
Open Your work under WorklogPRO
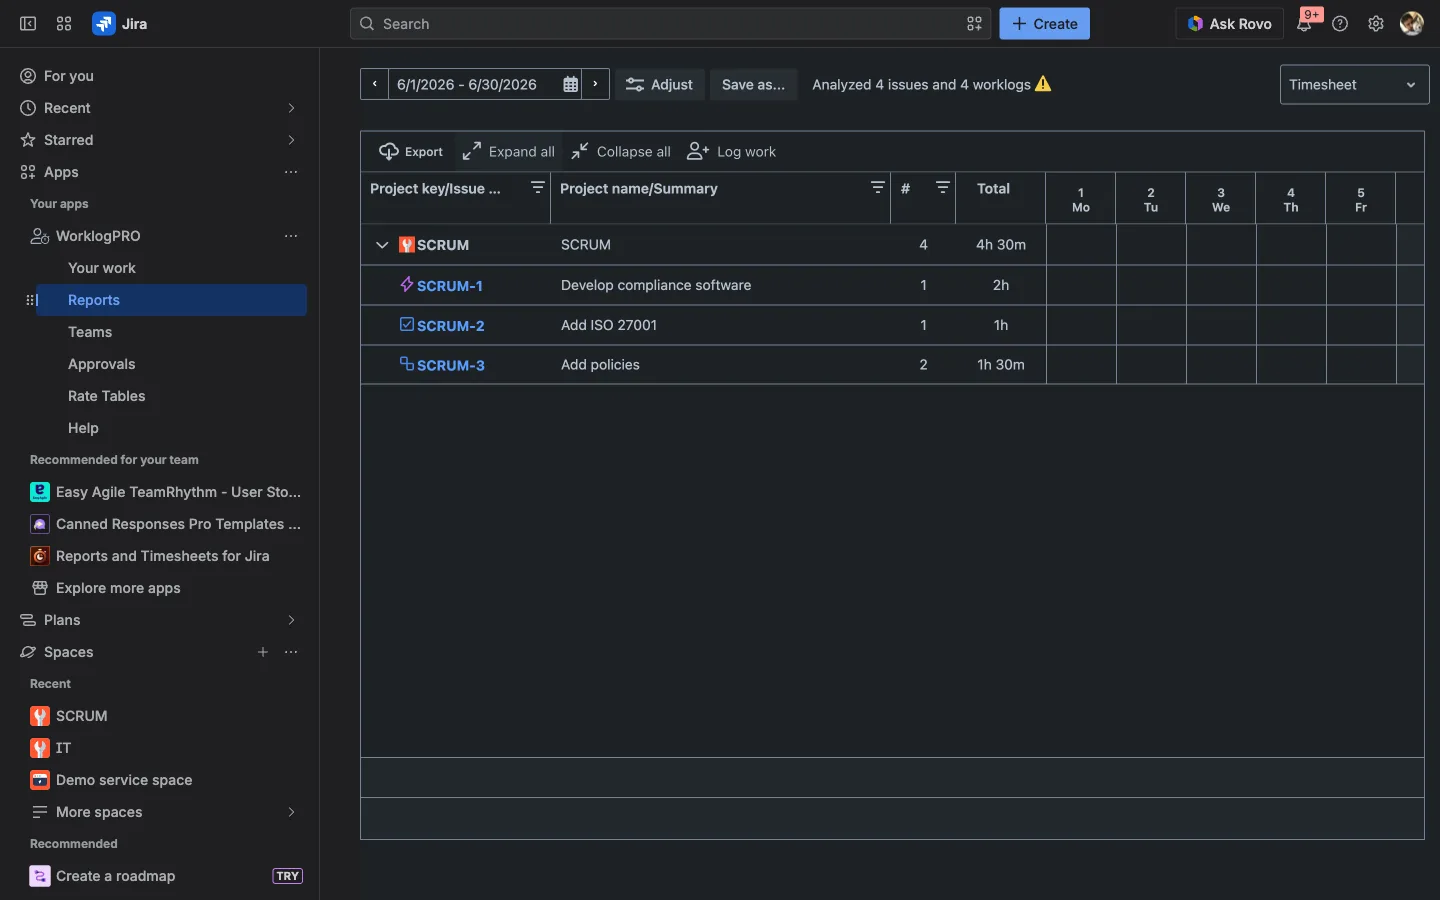tap(102, 268)
